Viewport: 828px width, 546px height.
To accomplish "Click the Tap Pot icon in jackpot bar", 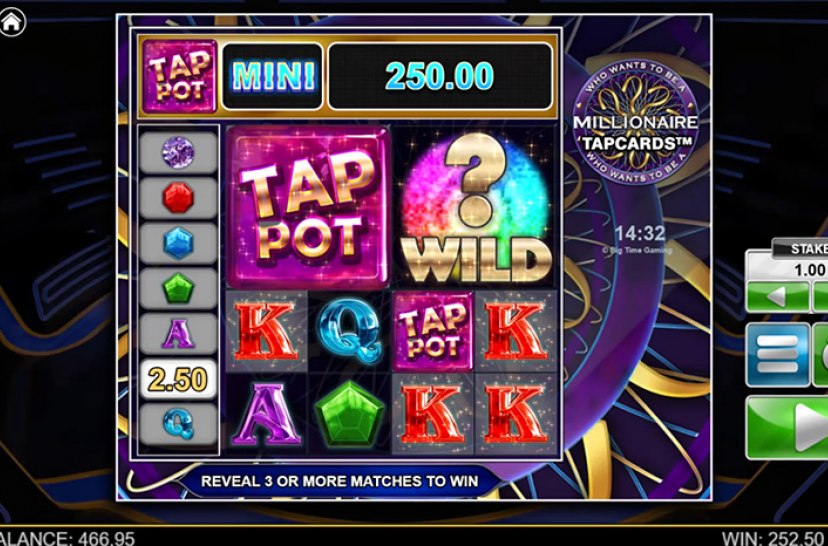I will [x=180, y=76].
